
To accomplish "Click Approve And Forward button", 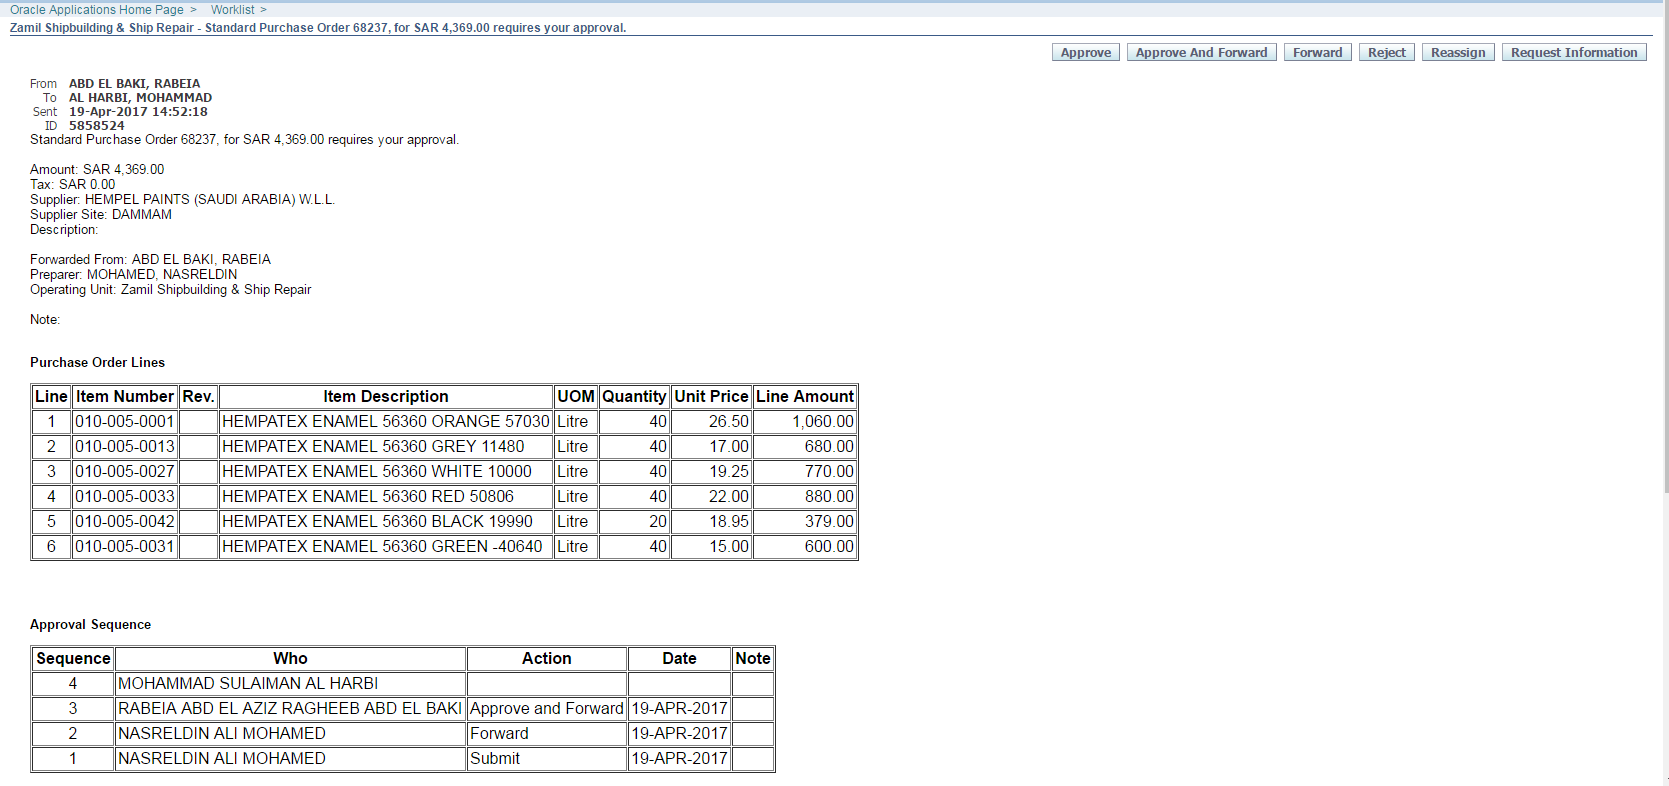I will point(1201,52).
